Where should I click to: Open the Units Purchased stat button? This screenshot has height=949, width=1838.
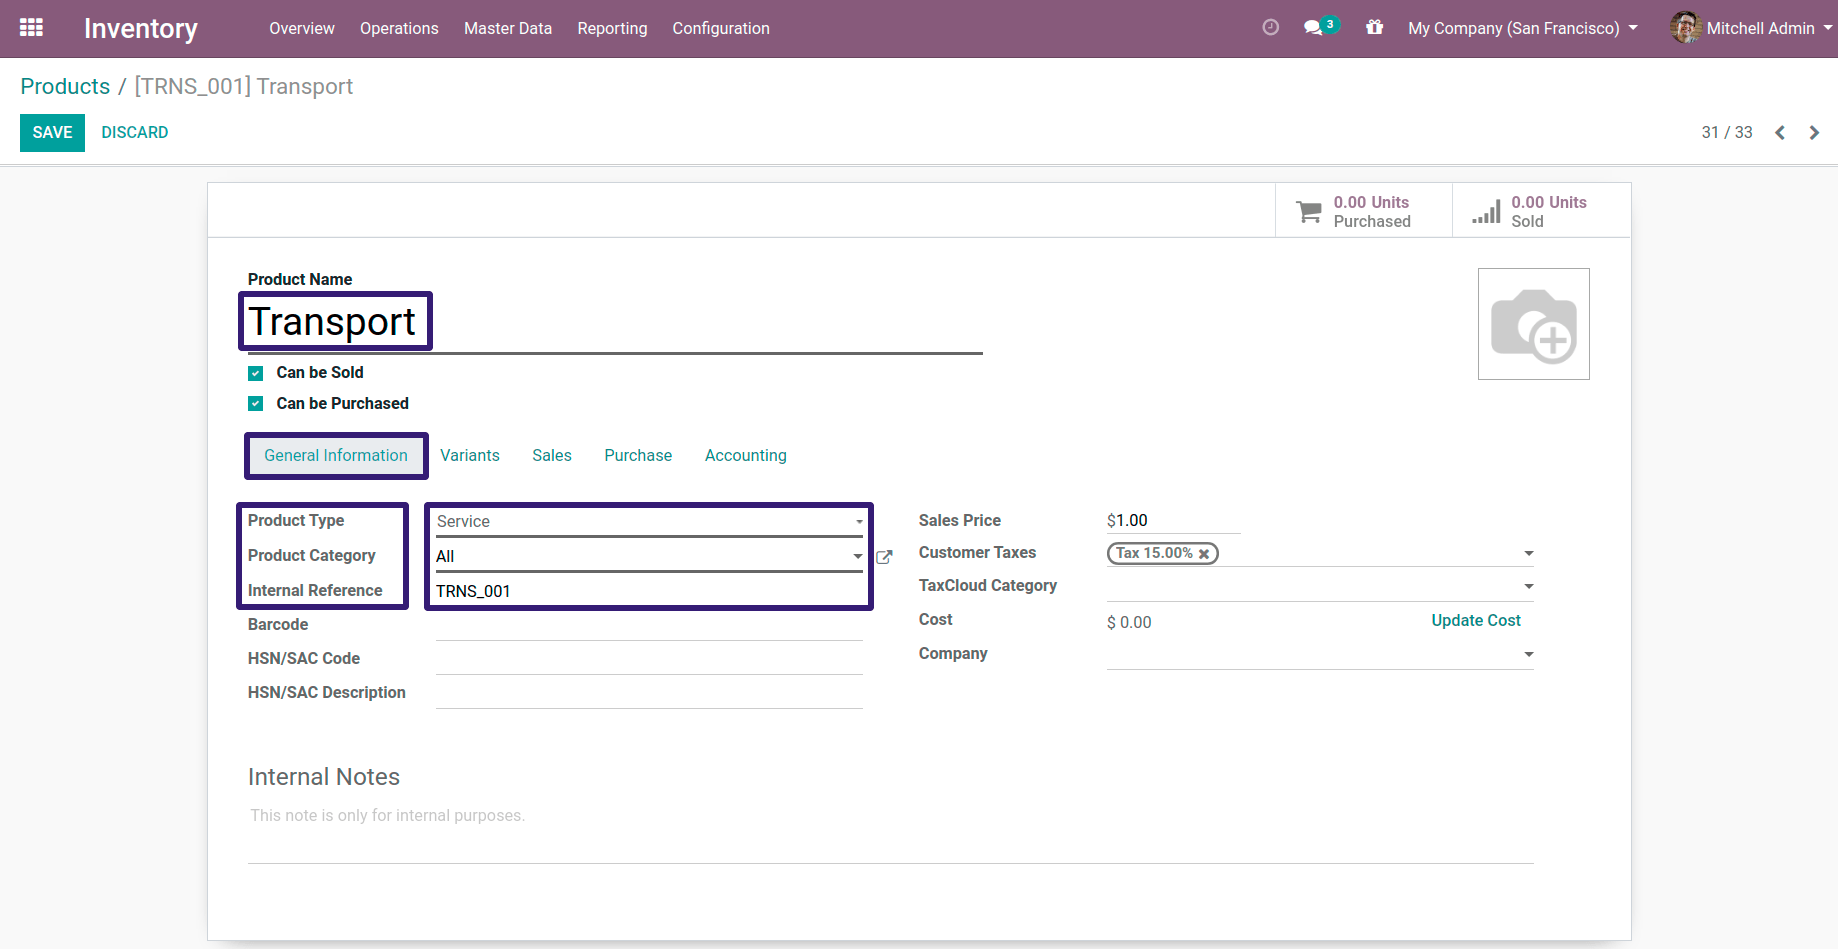1364,211
